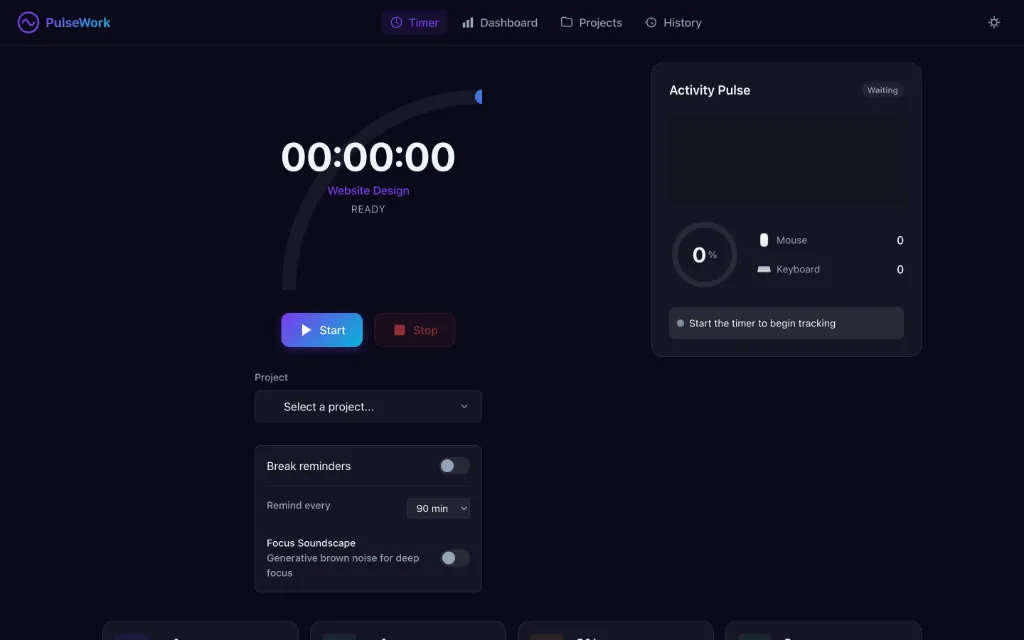Click the PulseWork logo icon
Viewport: 1024px width, 640px height.
[x=28, y=22]
